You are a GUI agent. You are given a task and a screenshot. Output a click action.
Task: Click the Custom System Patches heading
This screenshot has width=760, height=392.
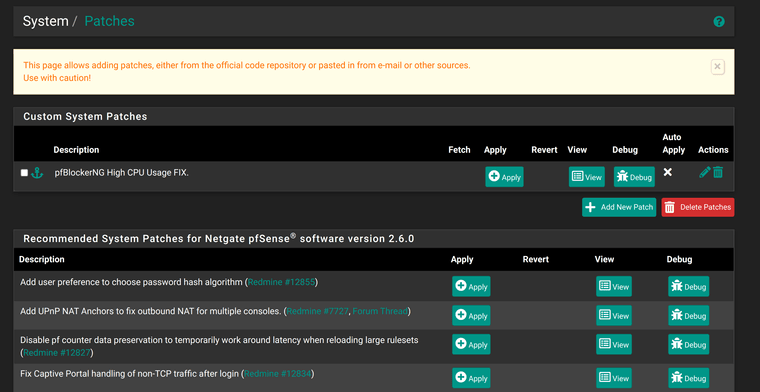85,116
